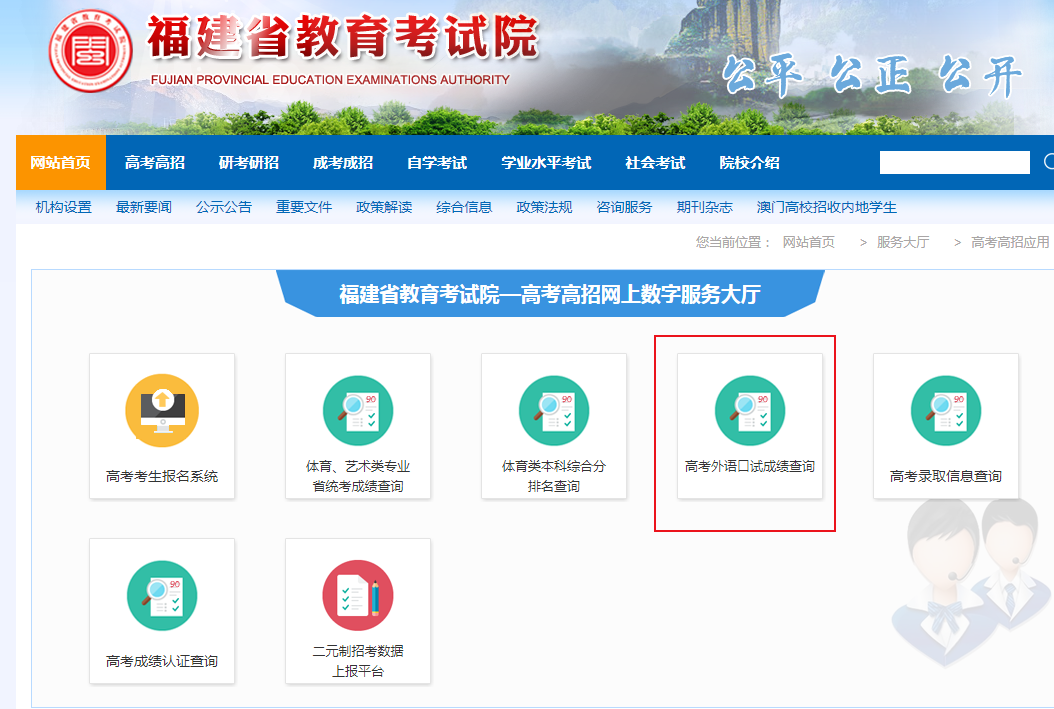The image size is (1054, 709).
Task: Open the 综合信息 submenu link
Action: 464,207
